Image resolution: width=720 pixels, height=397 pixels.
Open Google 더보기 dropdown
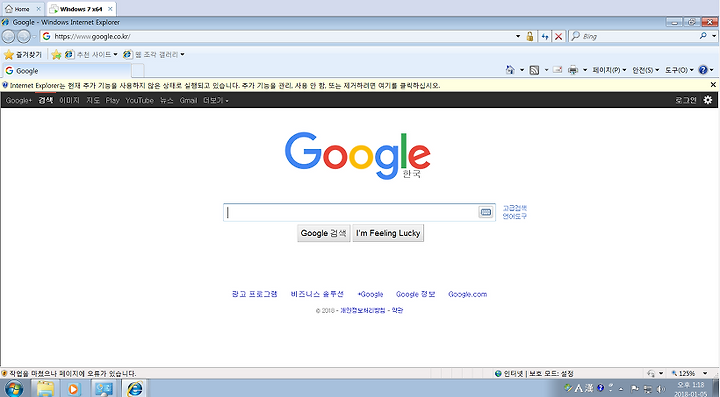215,100
